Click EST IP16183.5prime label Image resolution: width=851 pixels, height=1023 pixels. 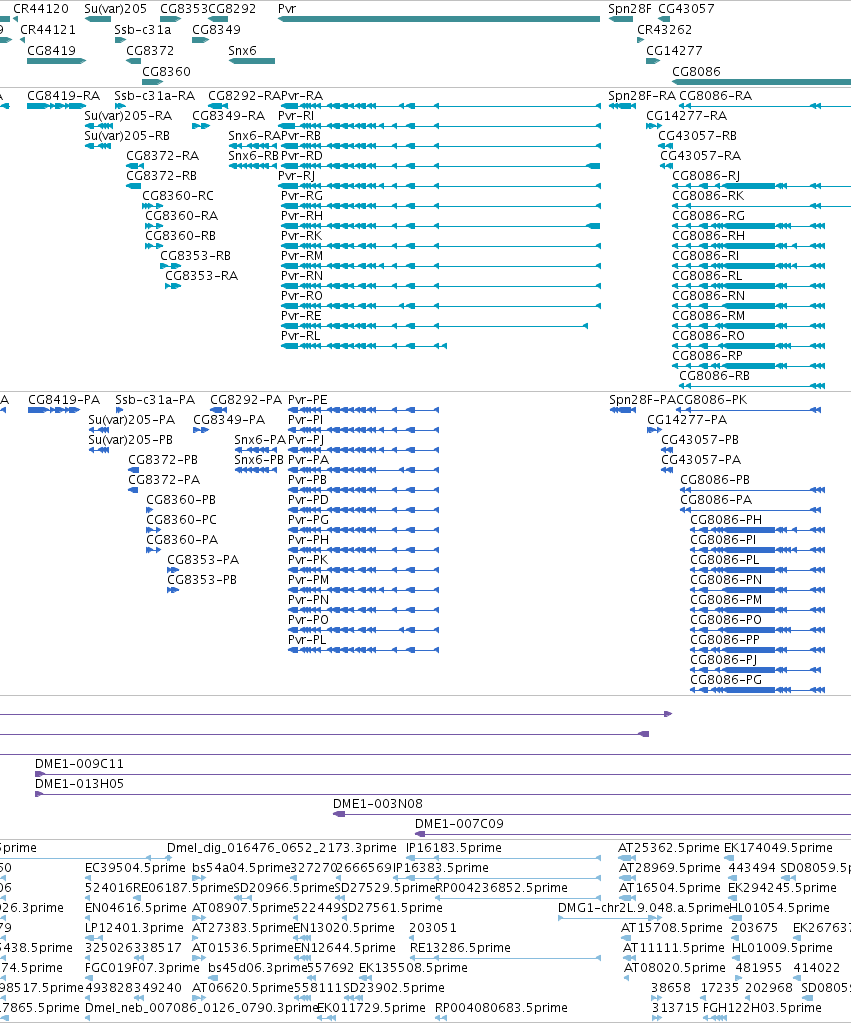[x=454, y=847]
